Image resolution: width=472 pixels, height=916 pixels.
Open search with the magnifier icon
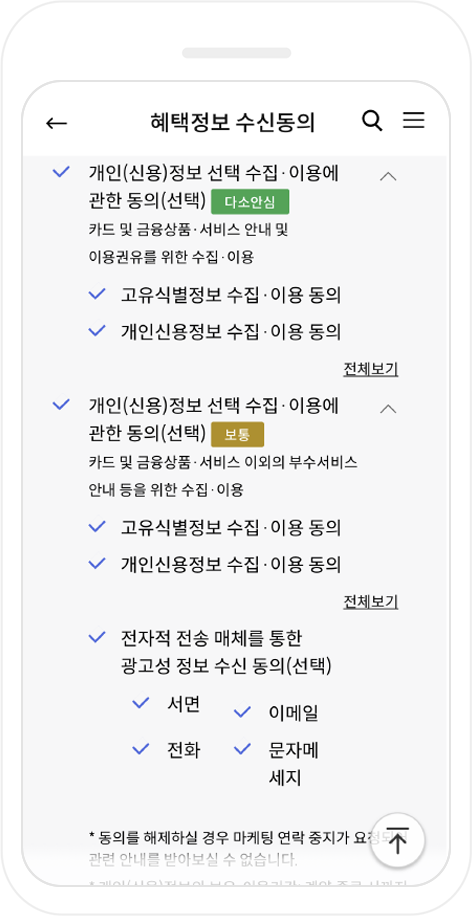pos(372,121)
